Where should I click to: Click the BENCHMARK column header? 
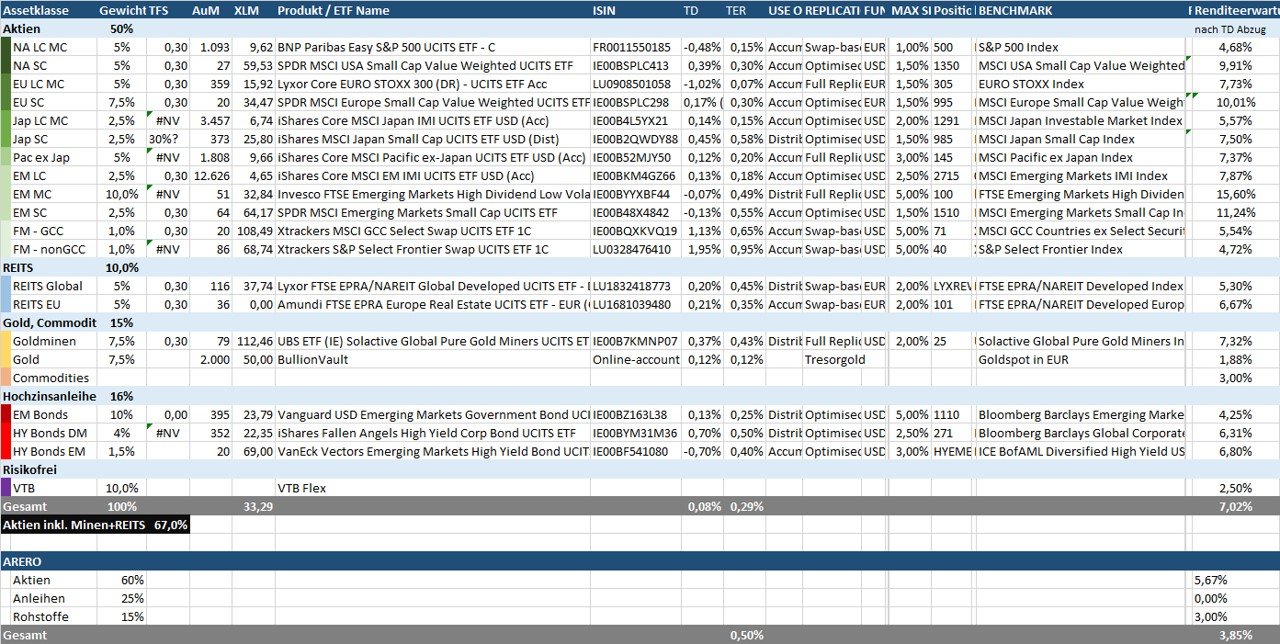(x=1015, y=10)
